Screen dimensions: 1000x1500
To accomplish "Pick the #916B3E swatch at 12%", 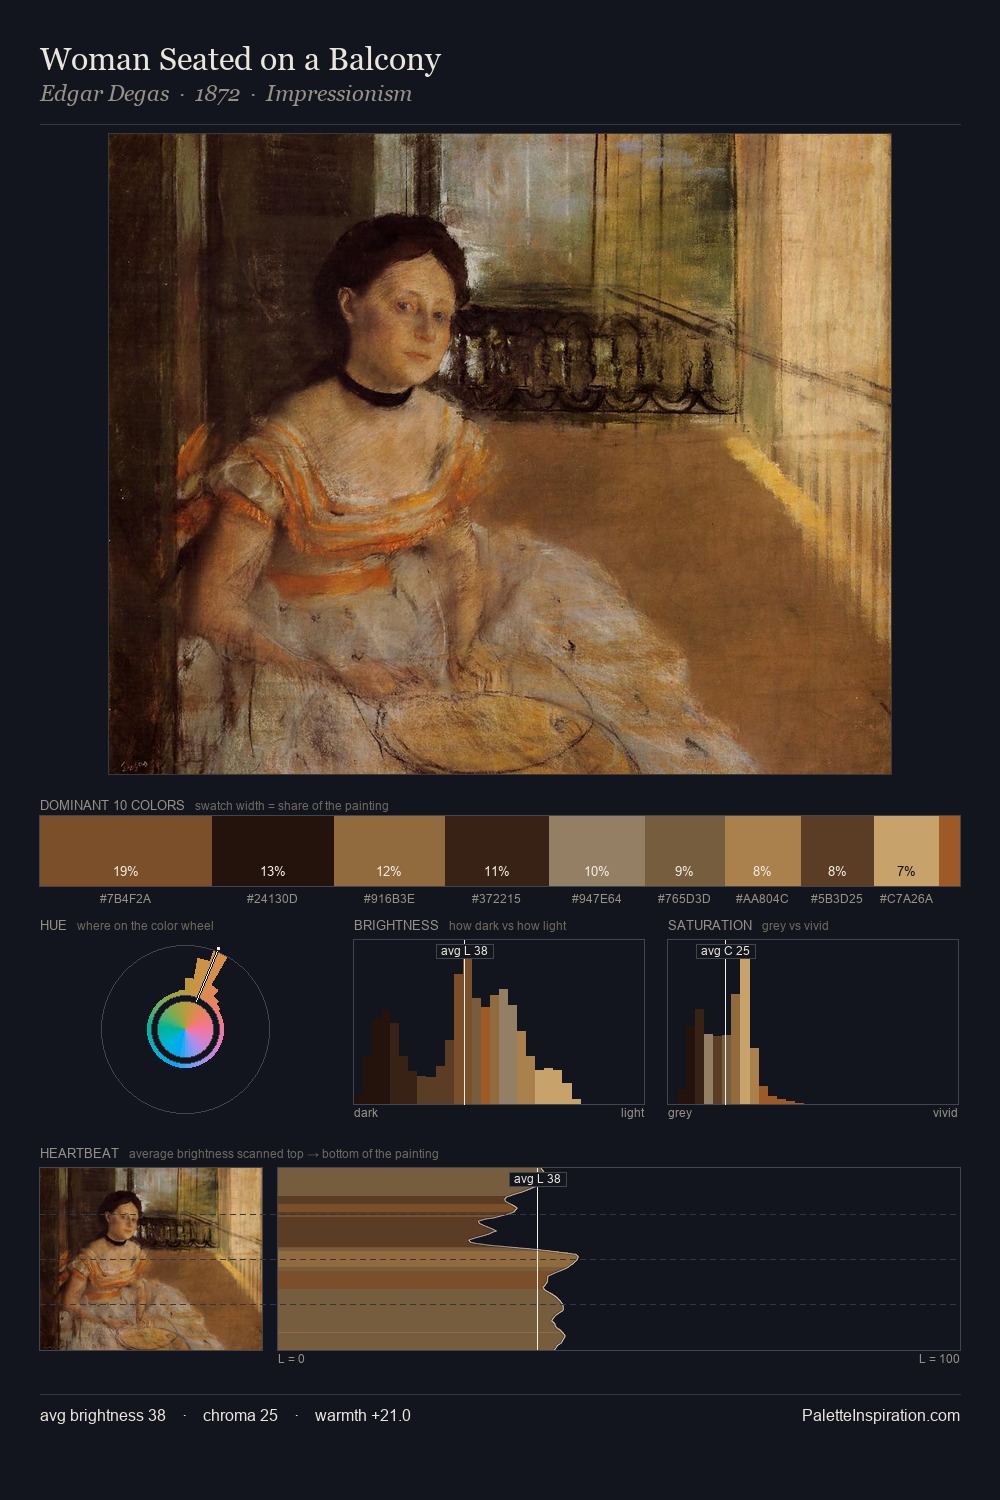I will 389,851.
